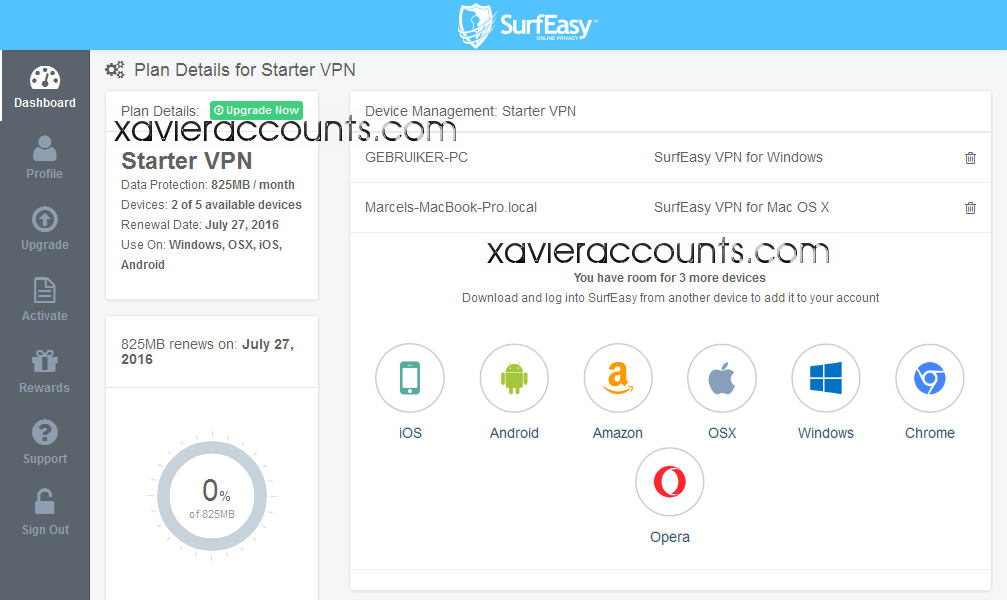Open the Rewards gift section
1007x600 pixels.
point(44,371)
